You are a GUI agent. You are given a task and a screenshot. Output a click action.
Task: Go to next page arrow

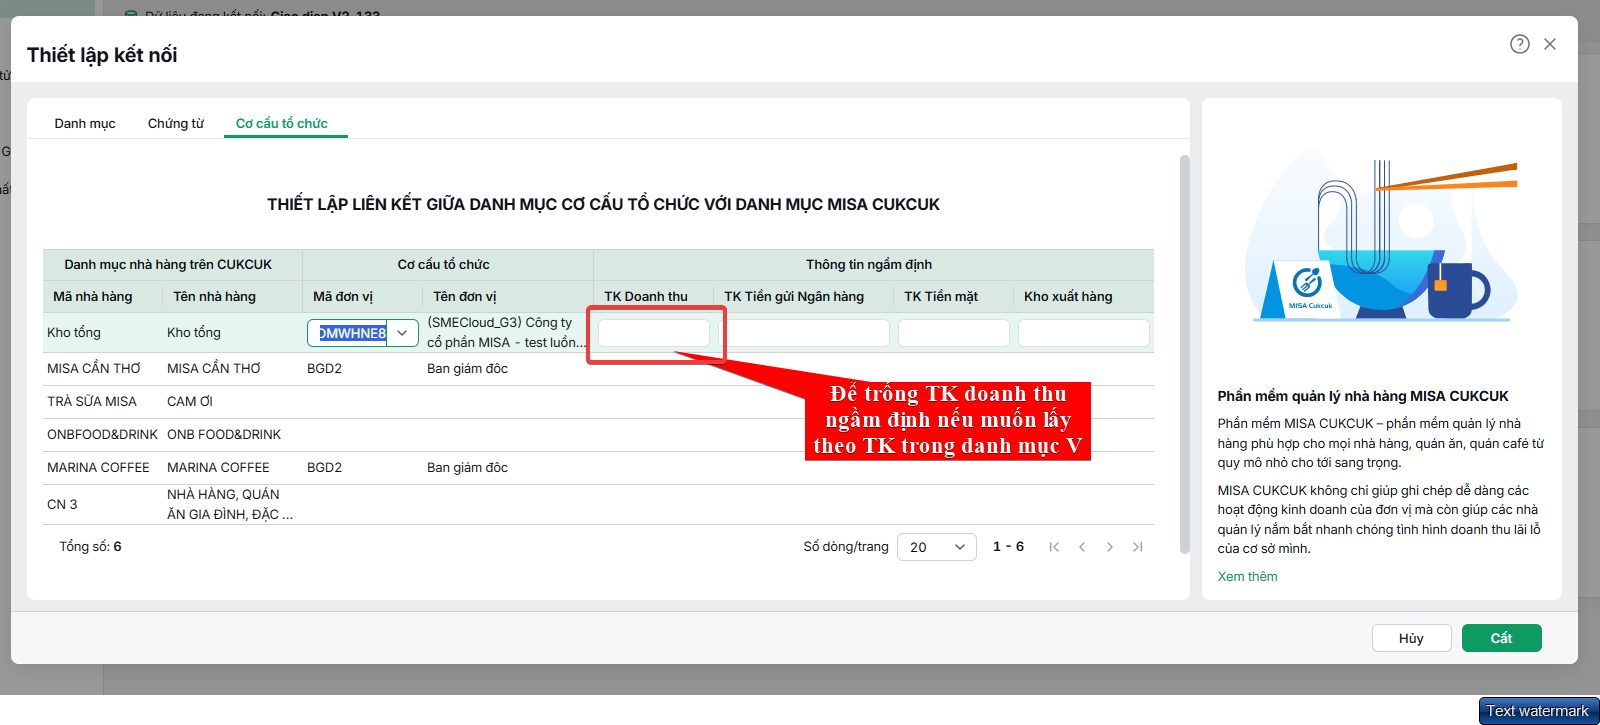pyautogui.click(x=1109, y=547)
